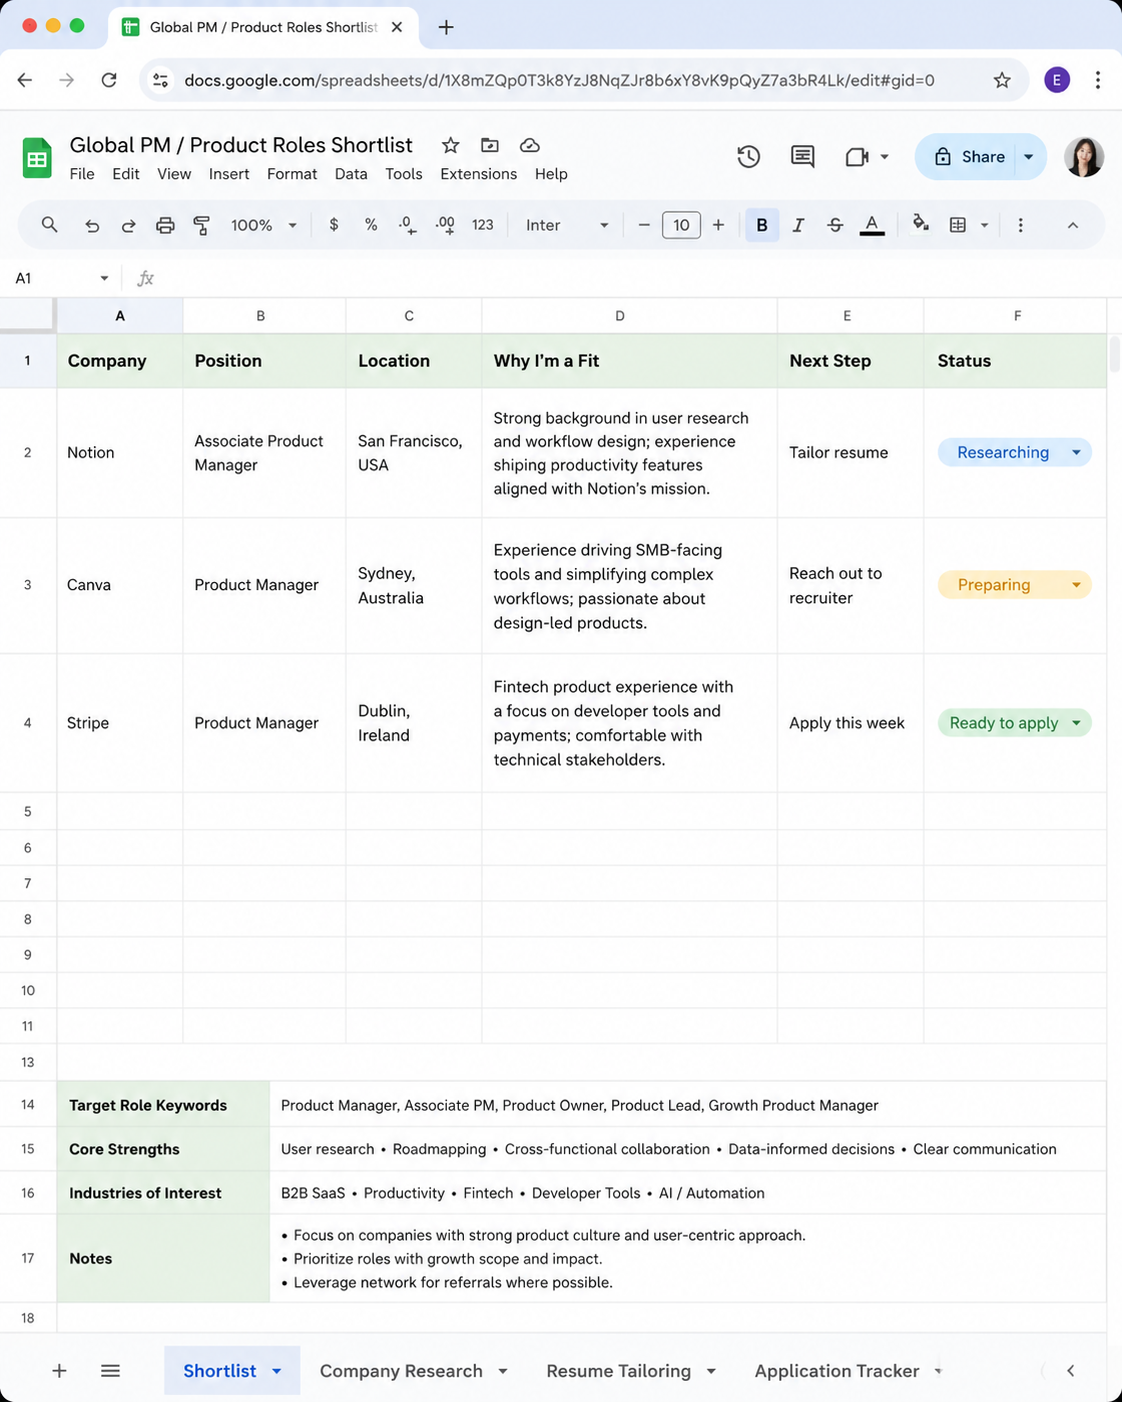Open Insert number format 123 menu
This screenshot has width=1122, height=1402.
tap(483, 225)
